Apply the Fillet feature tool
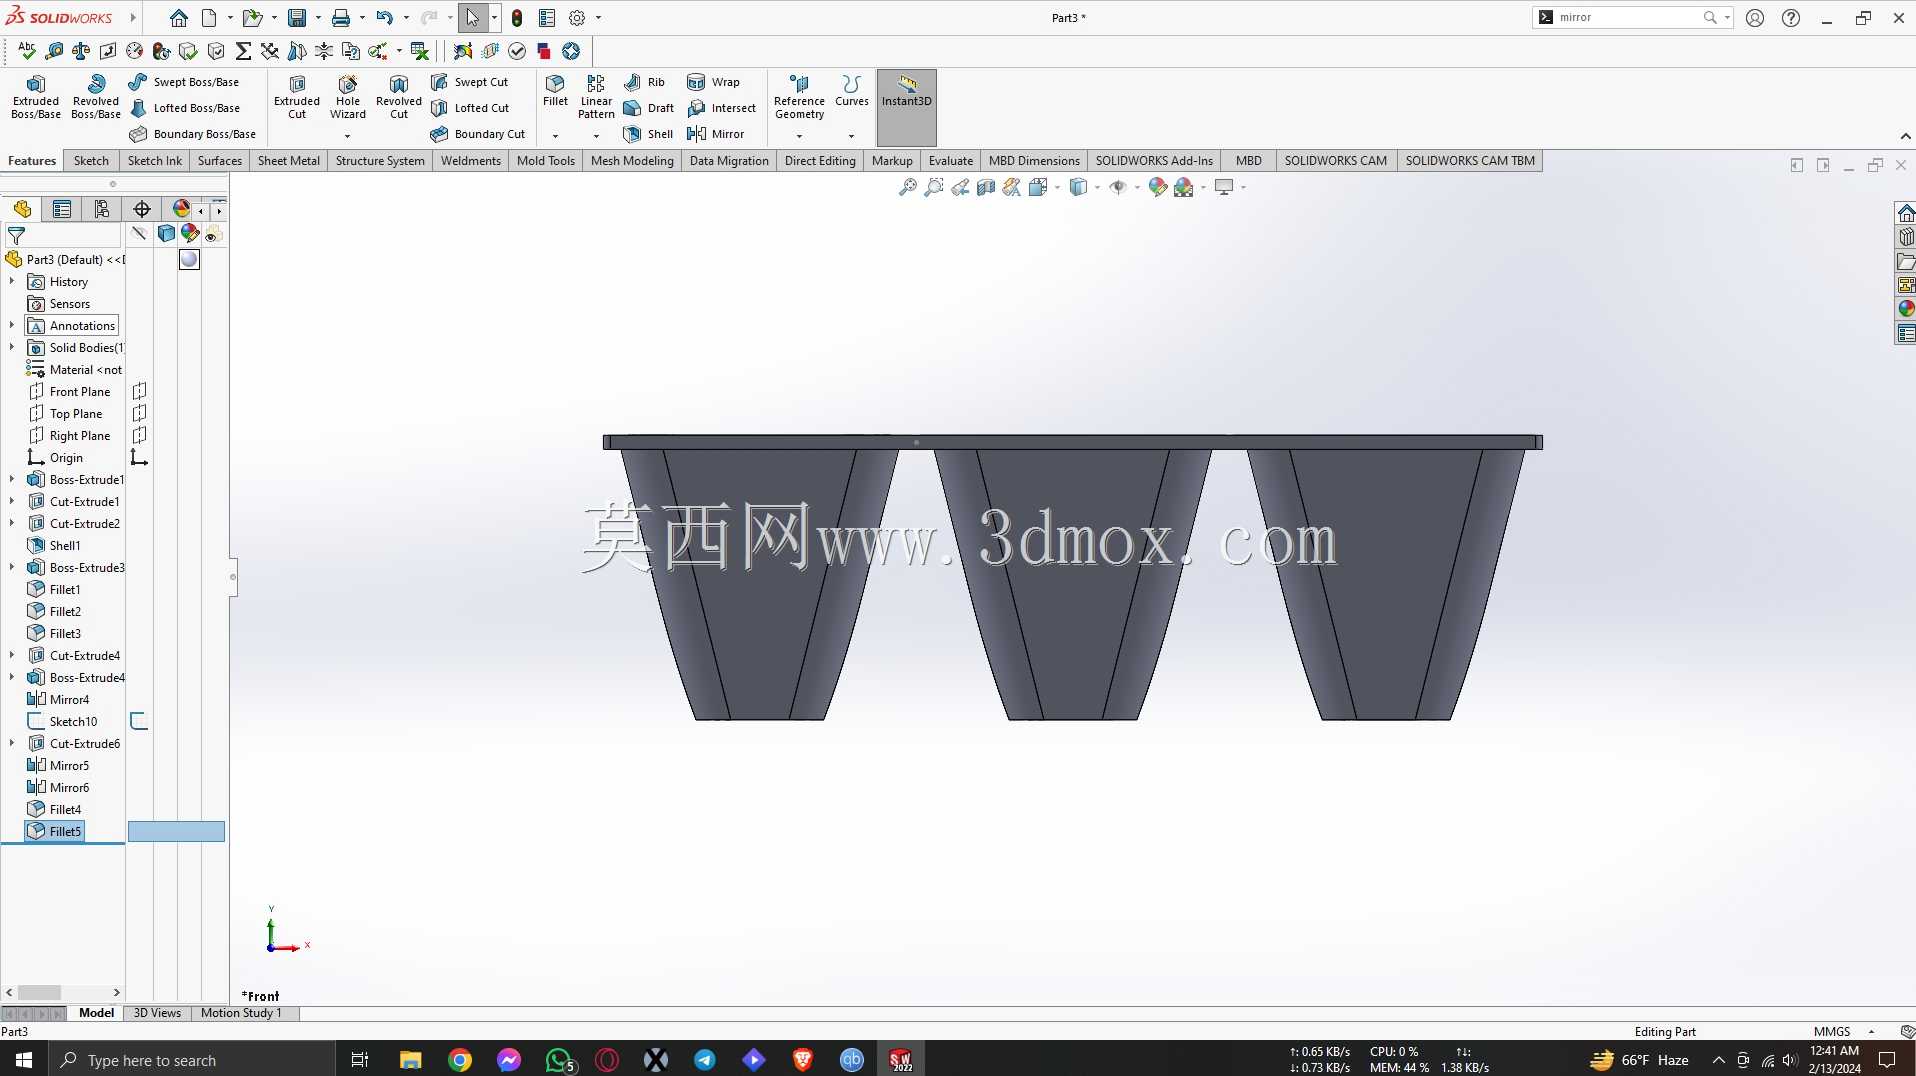1916x1076 pixels. coord(555,90)
